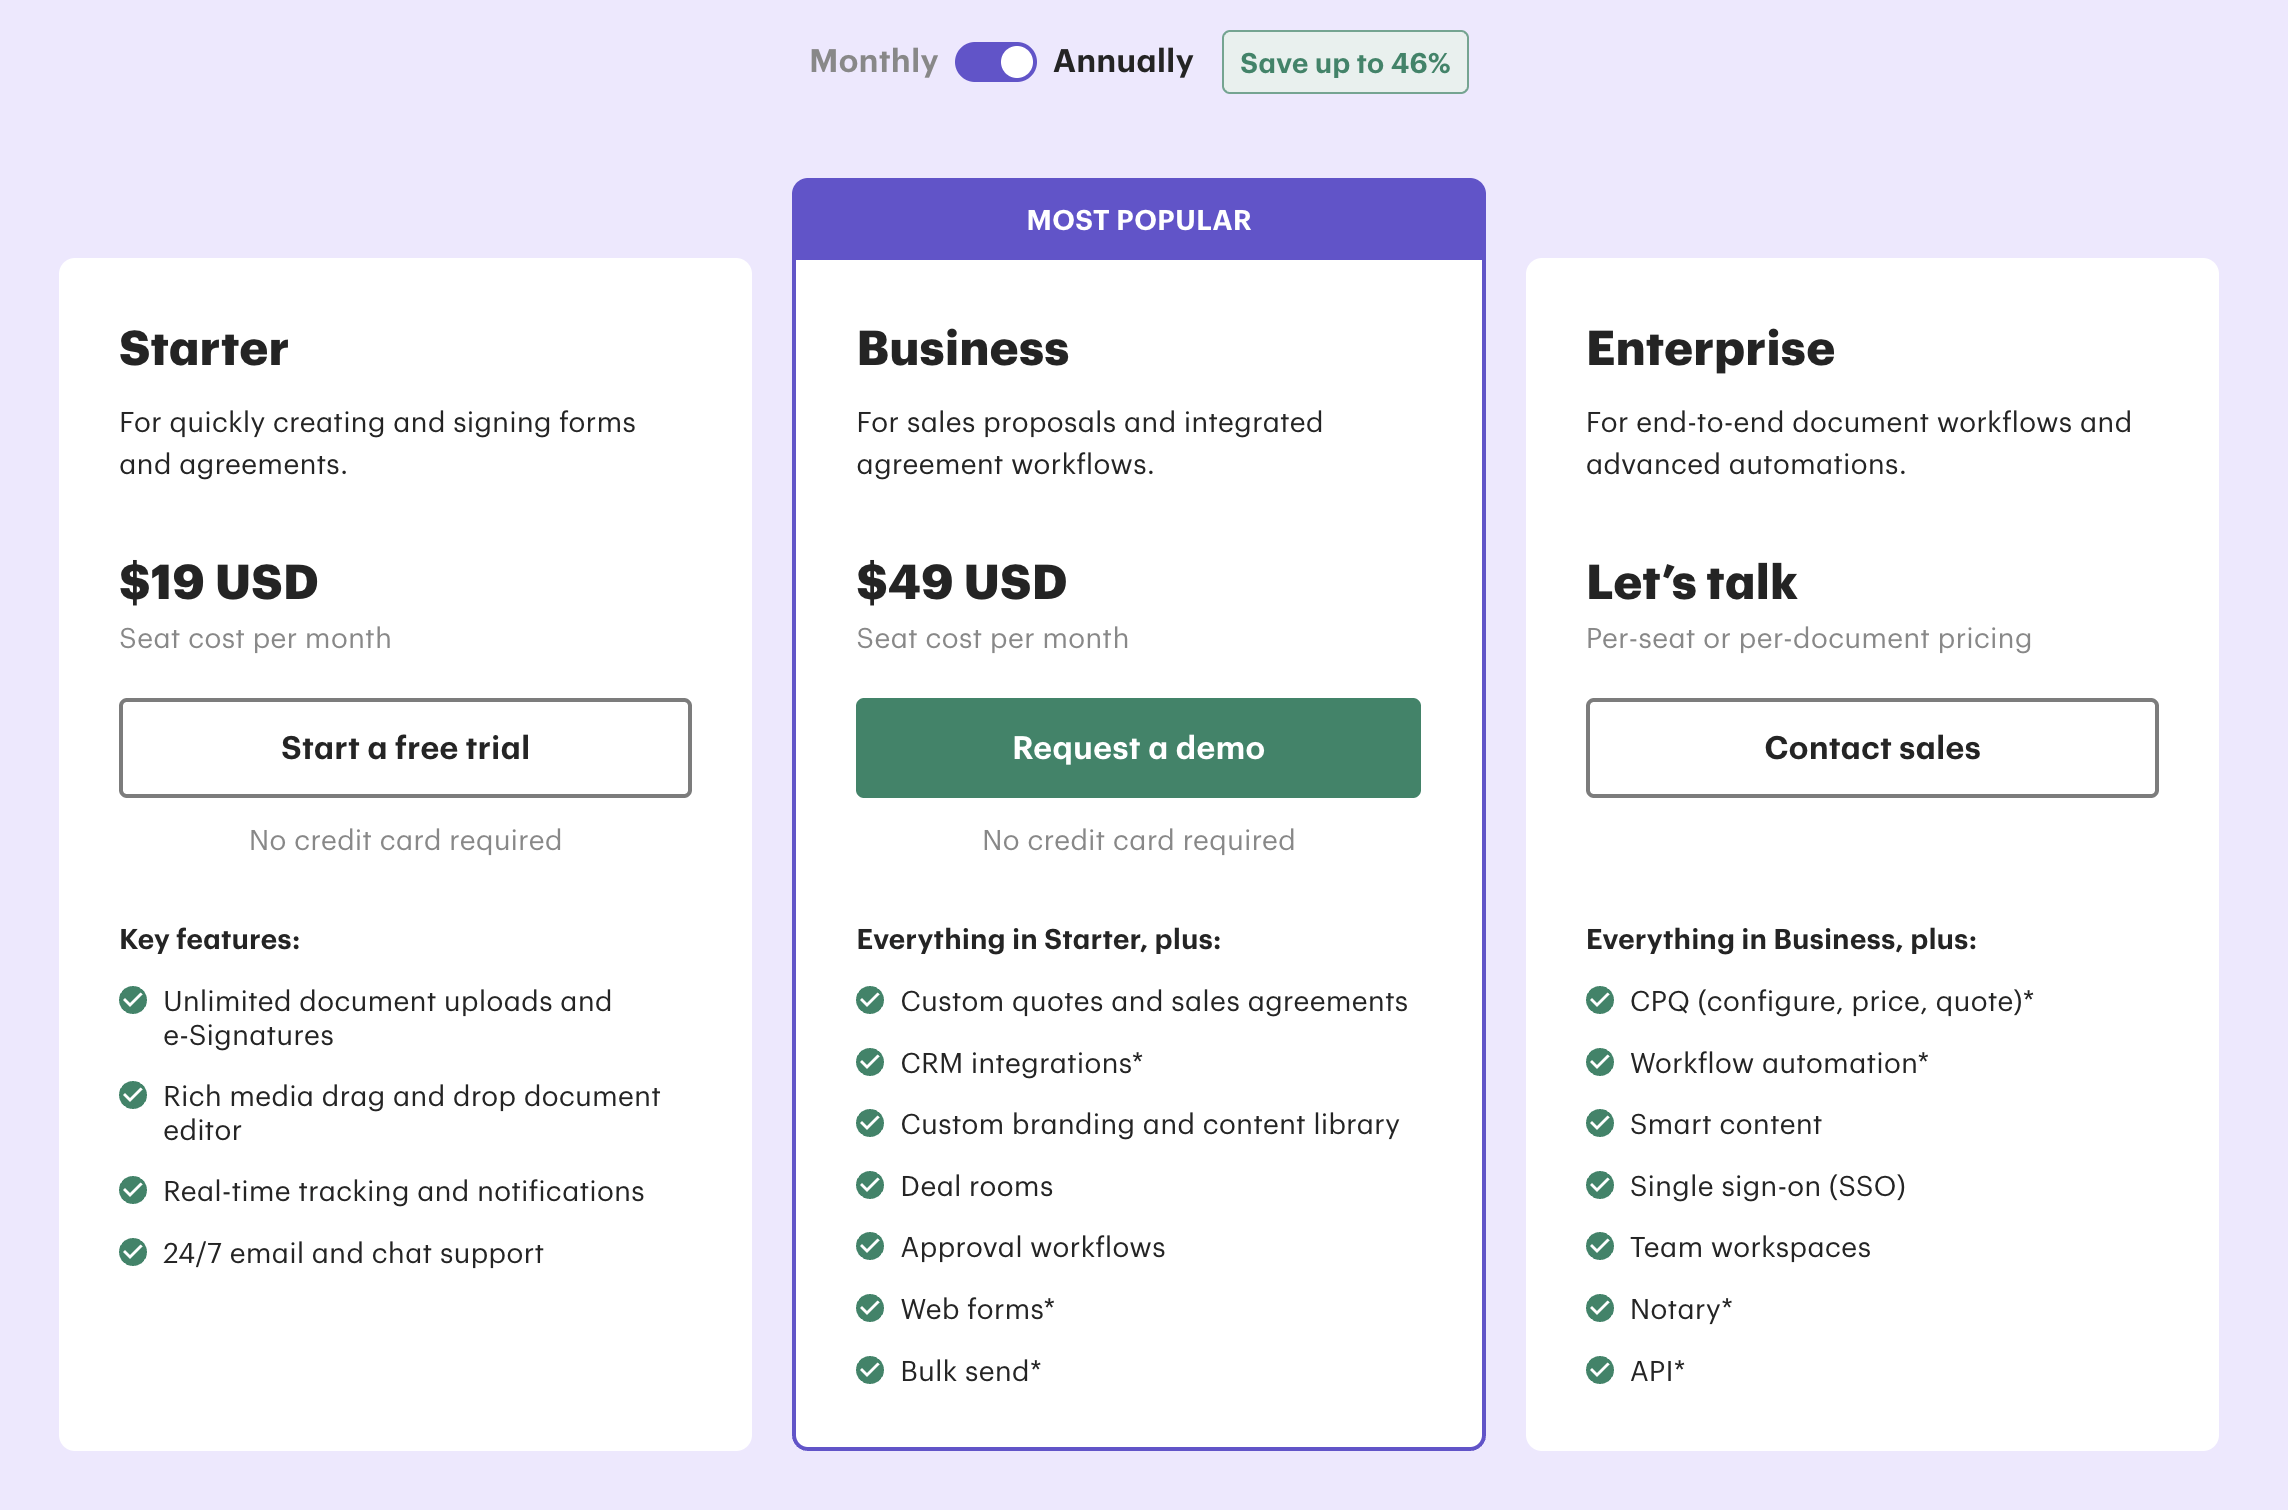2288x1510 pixels.
Task: Click the checkmark beside Approval workflows
Action: pos(872,1247)
